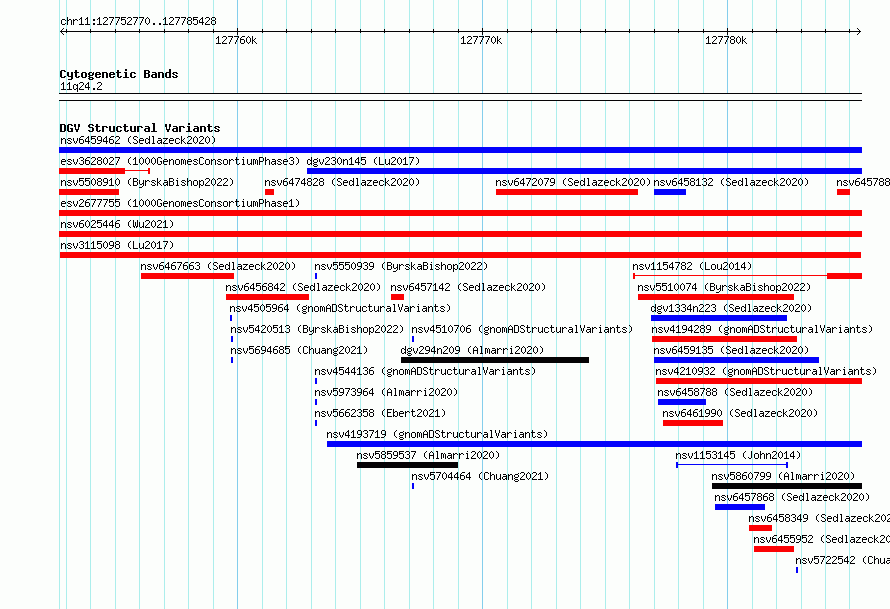Screen dimensions: 890x609
Task: Click nsv5860799 (Almarri2020) label
Action: tap(783, 476)
